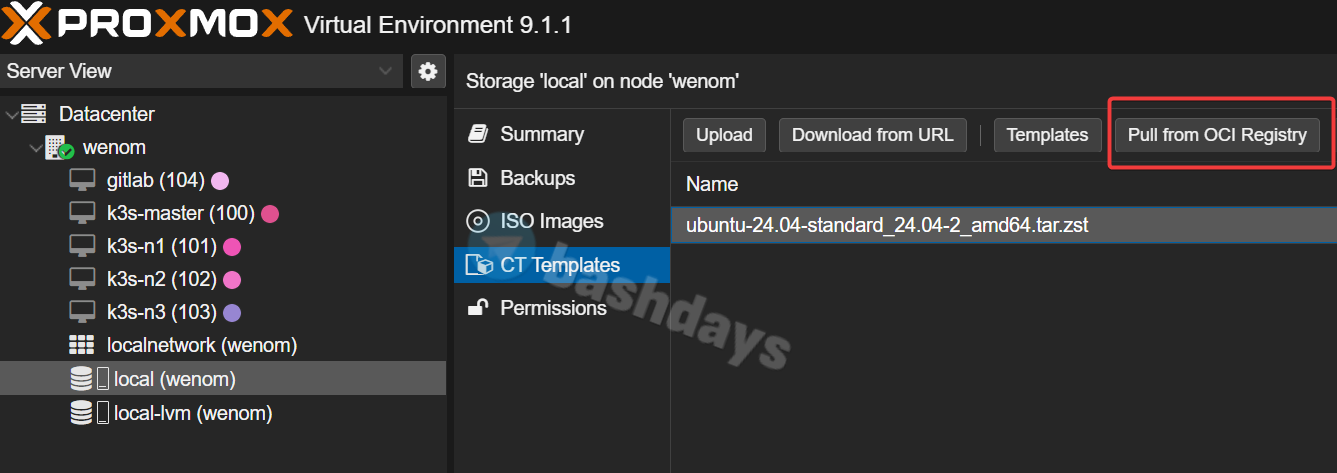This screenshot has height=473, width=1337.
Task: Open the Summary tab
Action: (x=541, y=134)
